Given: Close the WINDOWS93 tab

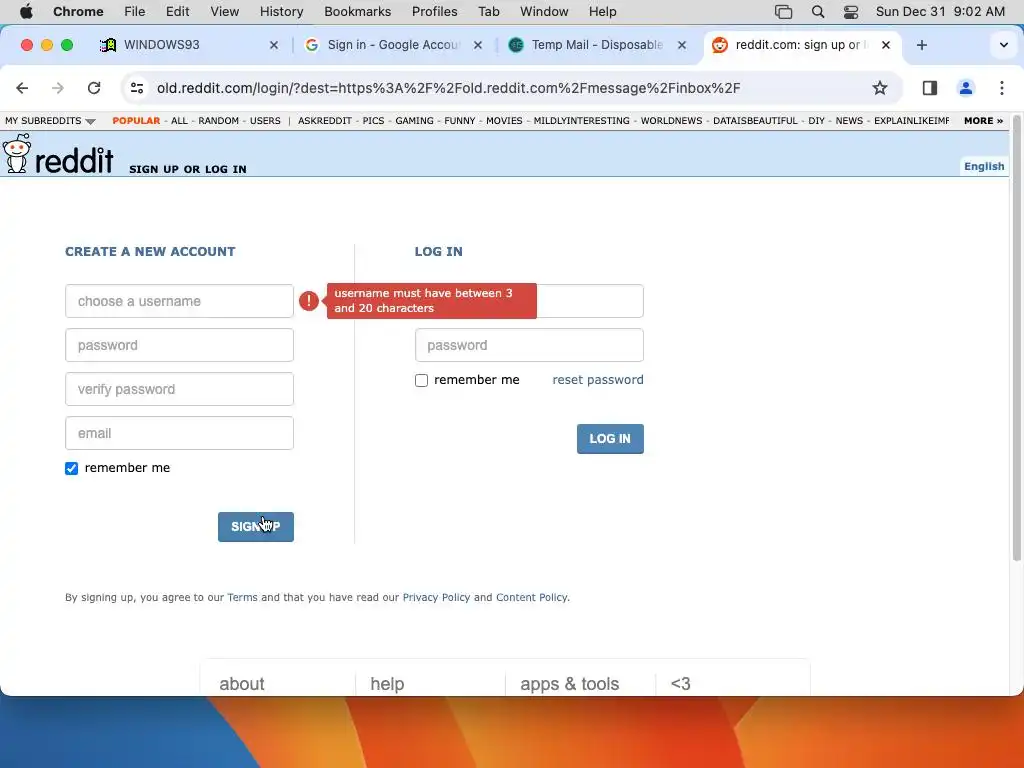Looking at the screenshot, I should coord(274,45).
